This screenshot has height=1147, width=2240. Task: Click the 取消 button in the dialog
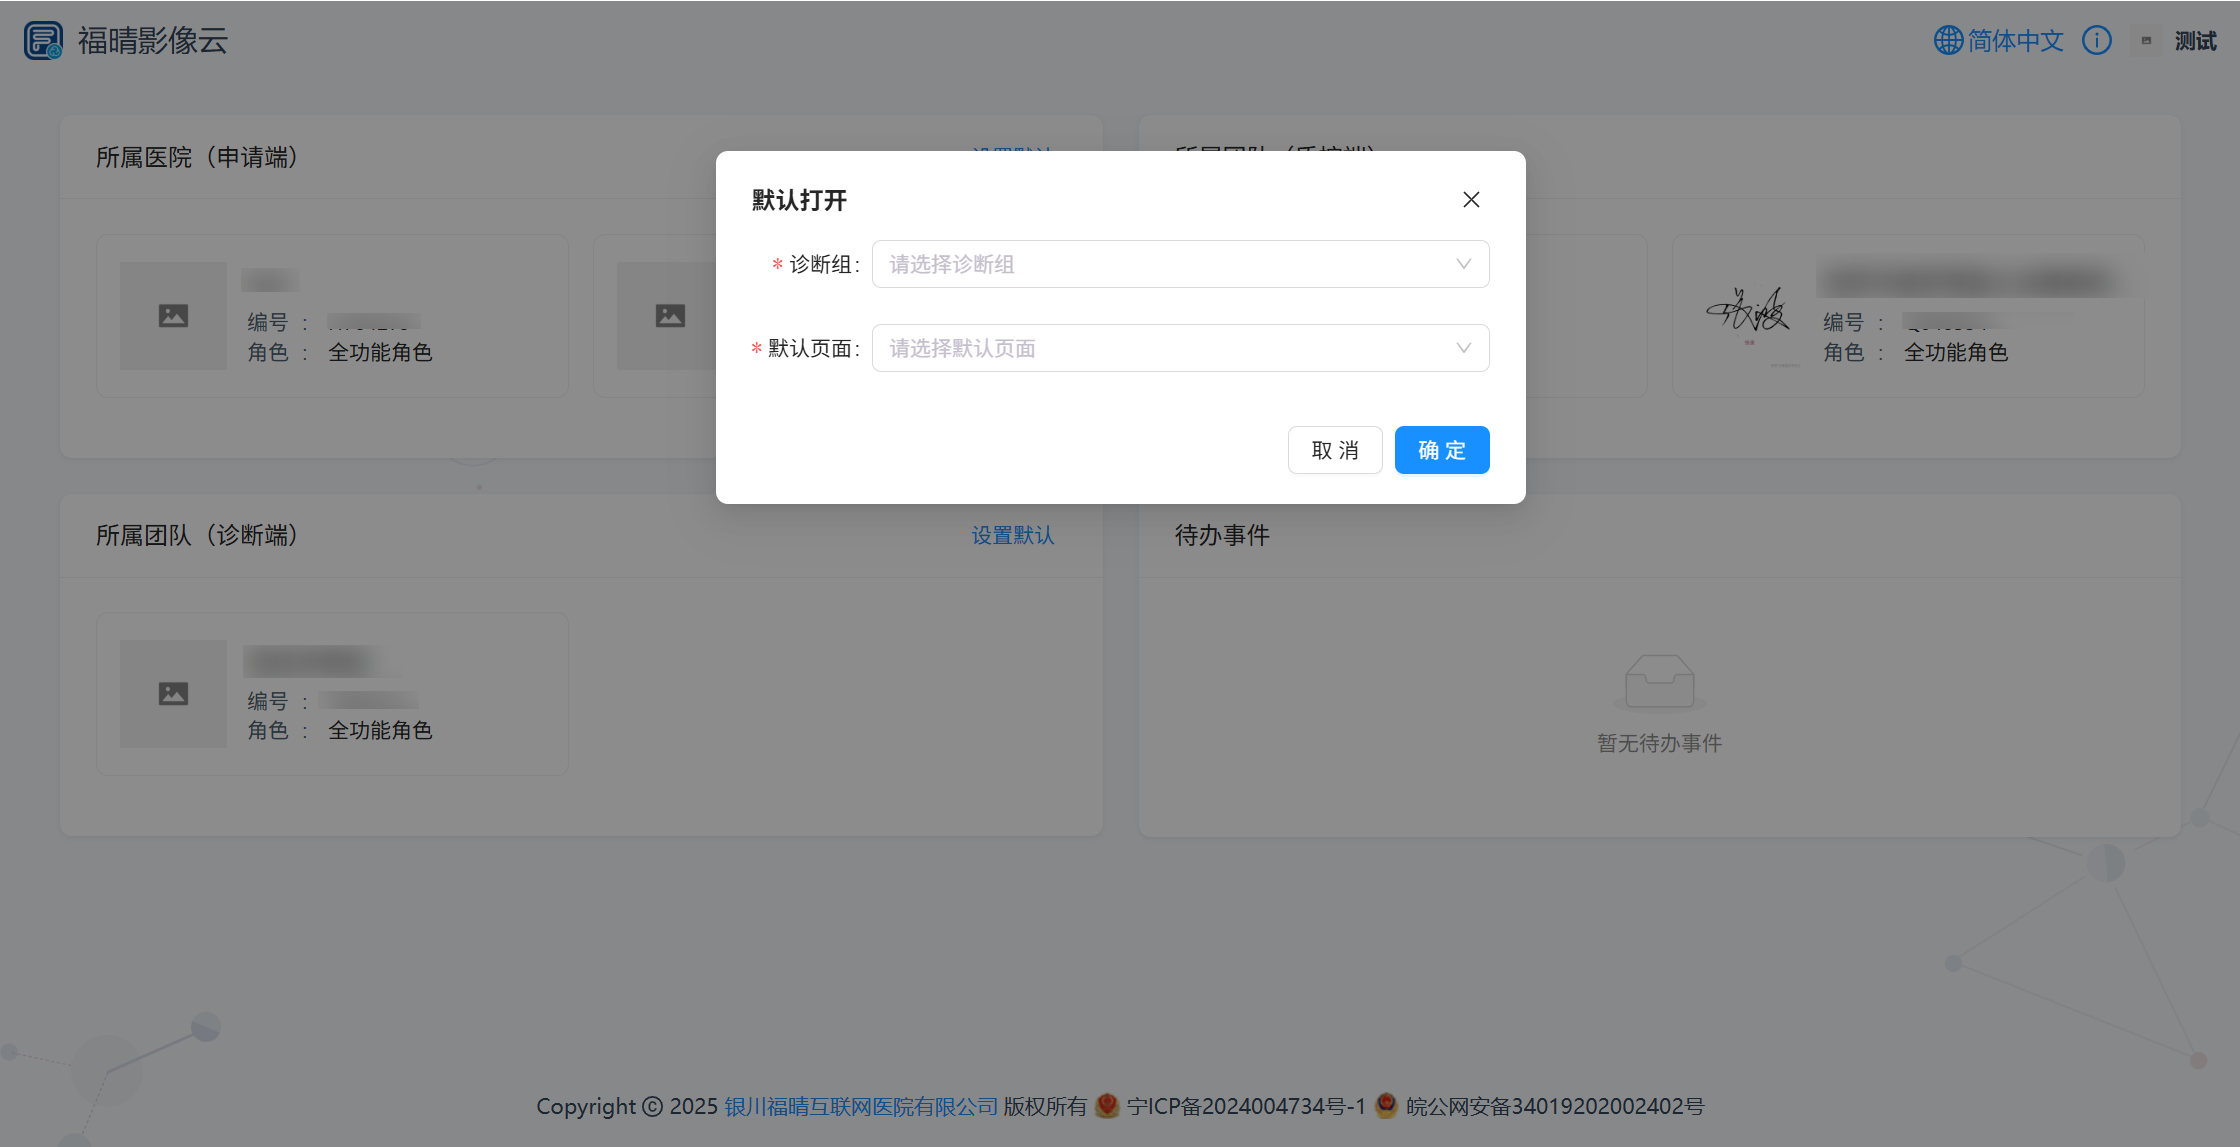pos(1335,450)
